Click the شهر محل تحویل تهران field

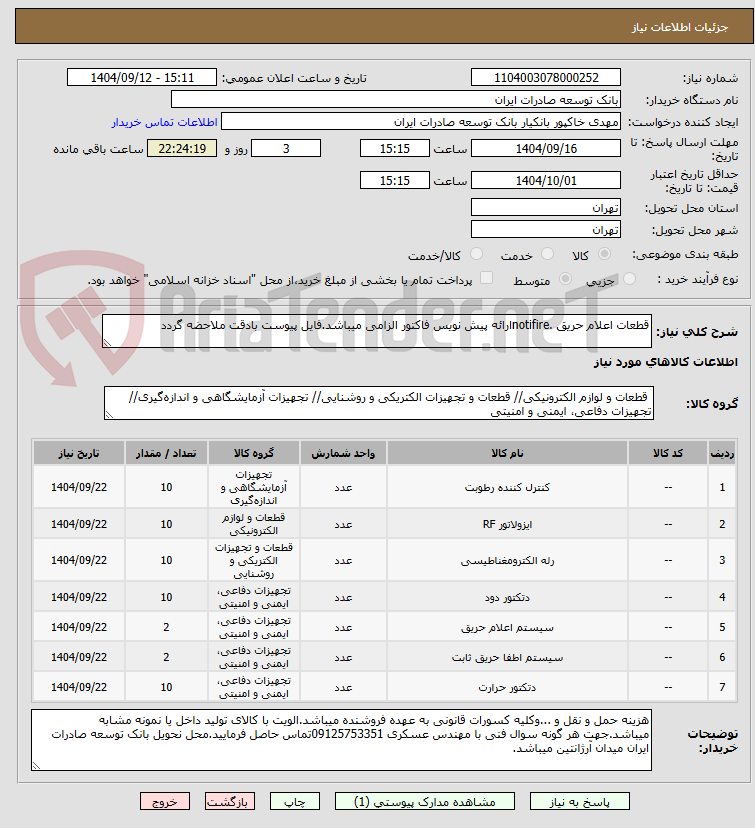(x=546, y=230)
